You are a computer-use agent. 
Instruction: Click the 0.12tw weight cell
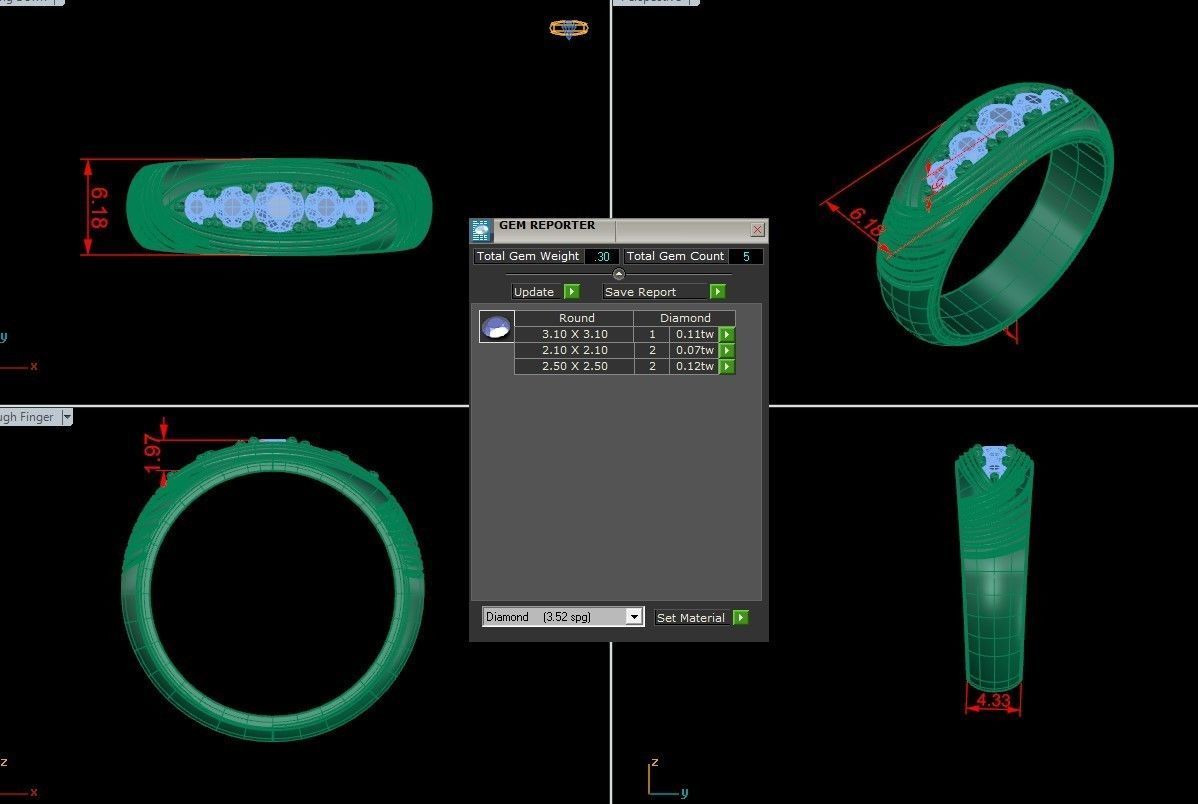pyautogui.click(x=695, y=366)
